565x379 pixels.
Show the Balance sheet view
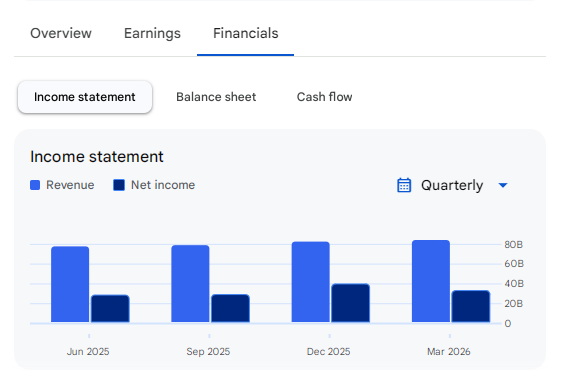[216, 97]
